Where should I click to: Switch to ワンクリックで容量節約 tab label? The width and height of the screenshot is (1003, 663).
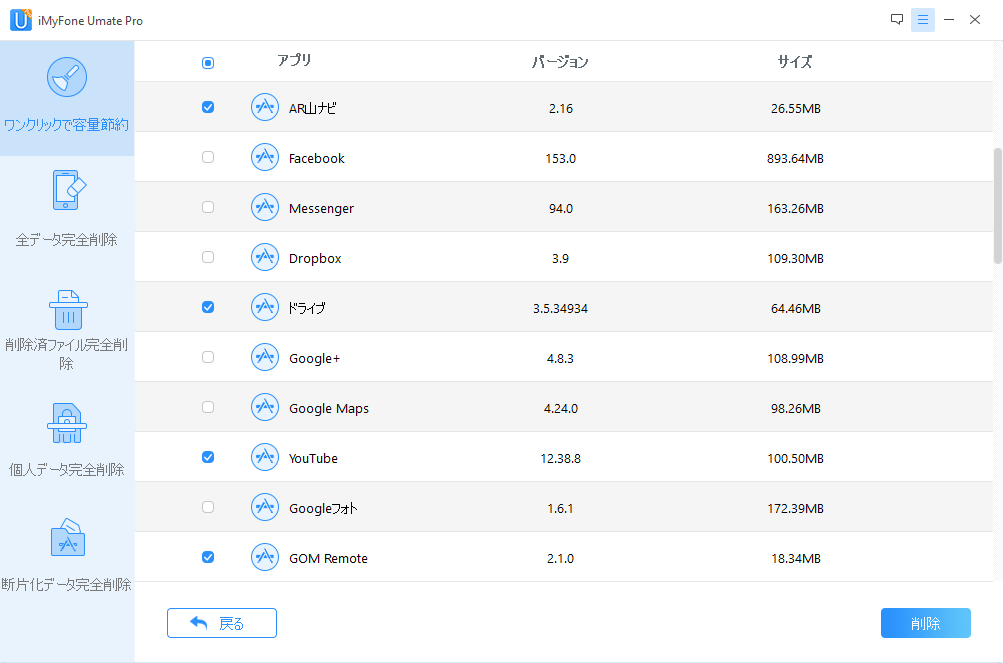click(x=67, y=125)
